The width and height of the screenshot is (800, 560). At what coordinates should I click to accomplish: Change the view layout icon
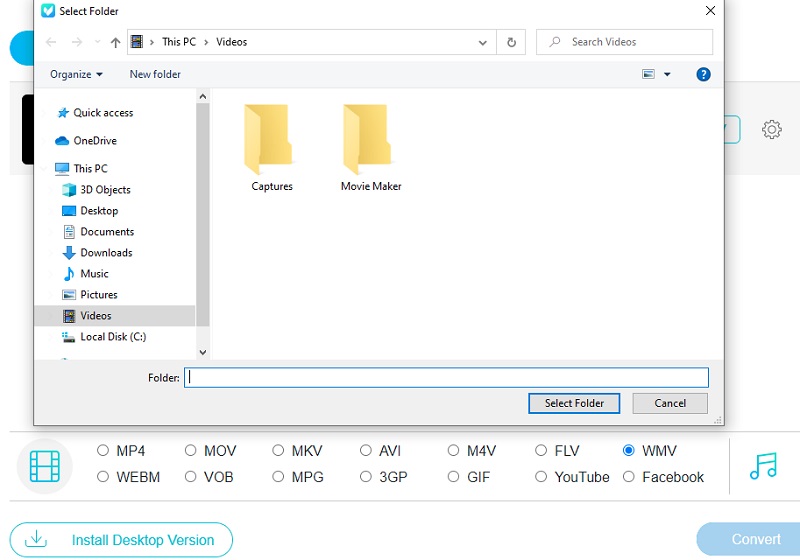(x=648, y=74)
